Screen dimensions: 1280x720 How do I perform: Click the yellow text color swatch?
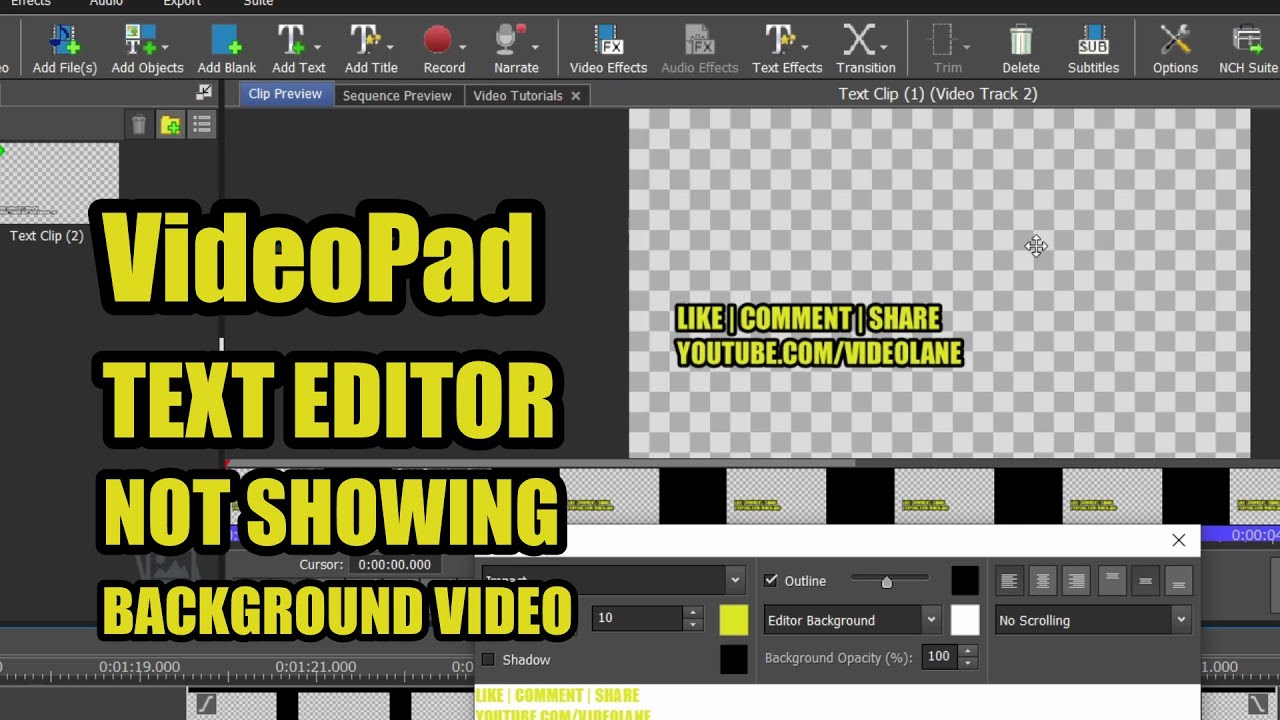coord(733,620)
